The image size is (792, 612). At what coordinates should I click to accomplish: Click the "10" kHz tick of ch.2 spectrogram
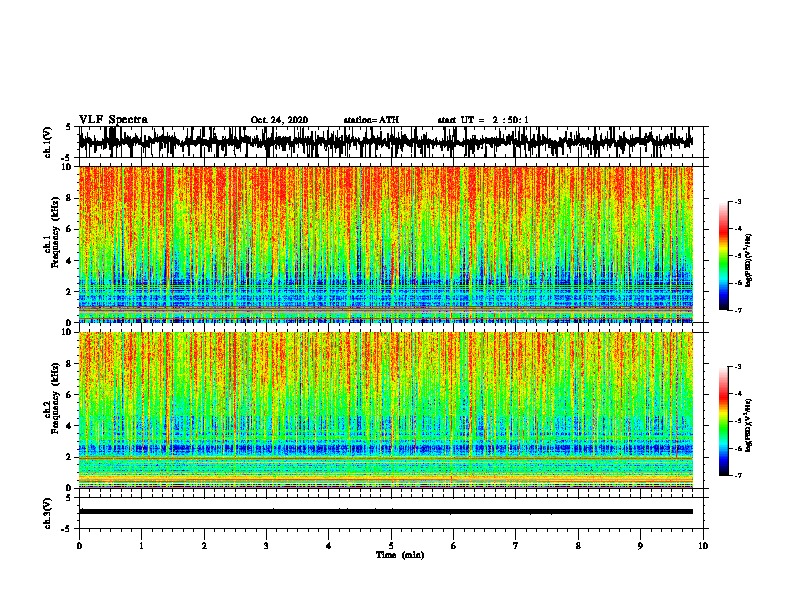click(x=69, y=332)
